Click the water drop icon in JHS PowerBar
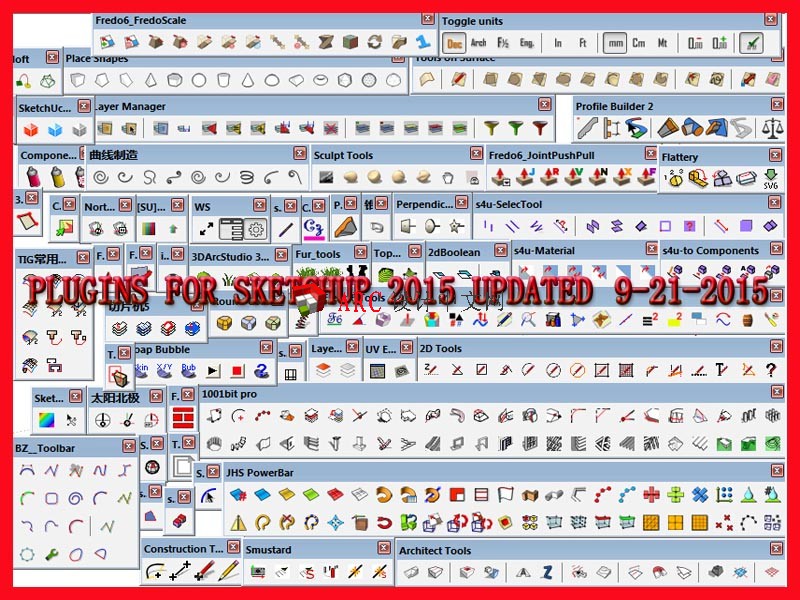 tap(748, 494)
